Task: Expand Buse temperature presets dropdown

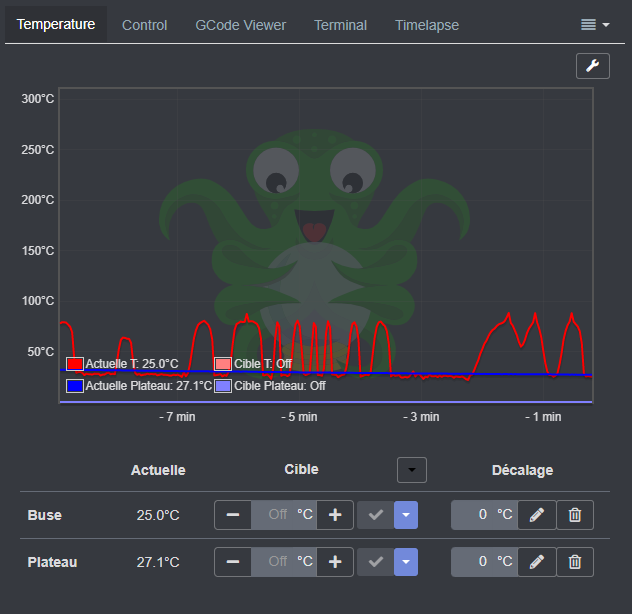Action: [406, 515]
